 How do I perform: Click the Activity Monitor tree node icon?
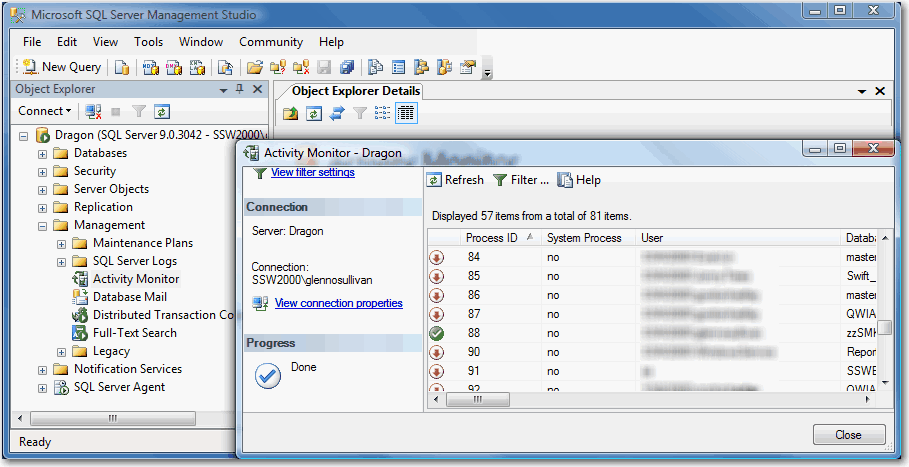pyautogui.click(x=81, y=279)
